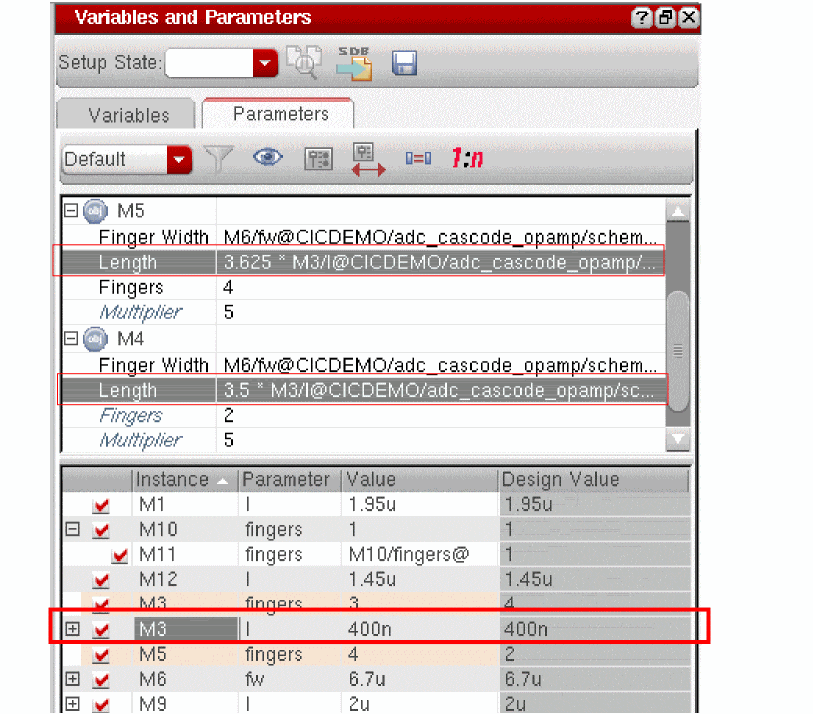Click the Value column header
The image size is (813, 714).
tap(420, 480)
